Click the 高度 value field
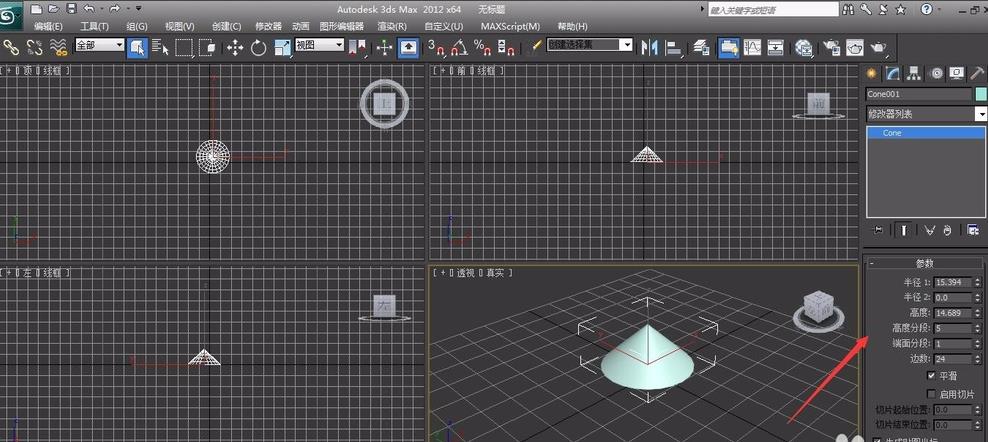 [953, 313]
